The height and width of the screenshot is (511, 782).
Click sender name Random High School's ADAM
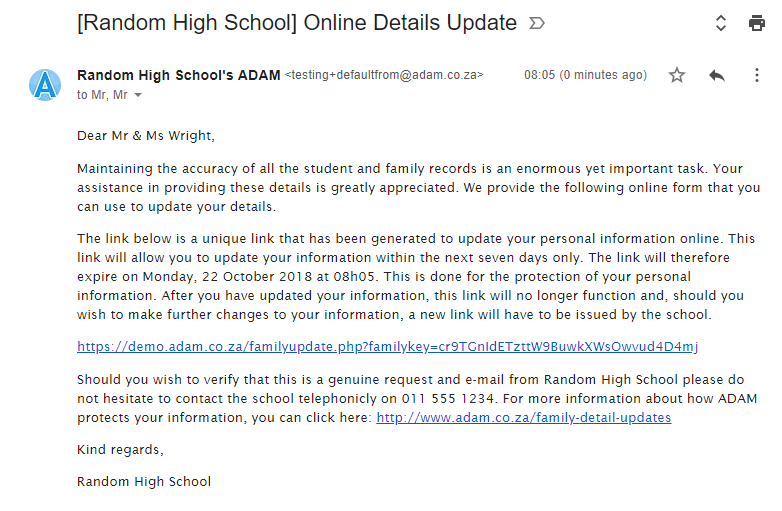tap(178, 75)
